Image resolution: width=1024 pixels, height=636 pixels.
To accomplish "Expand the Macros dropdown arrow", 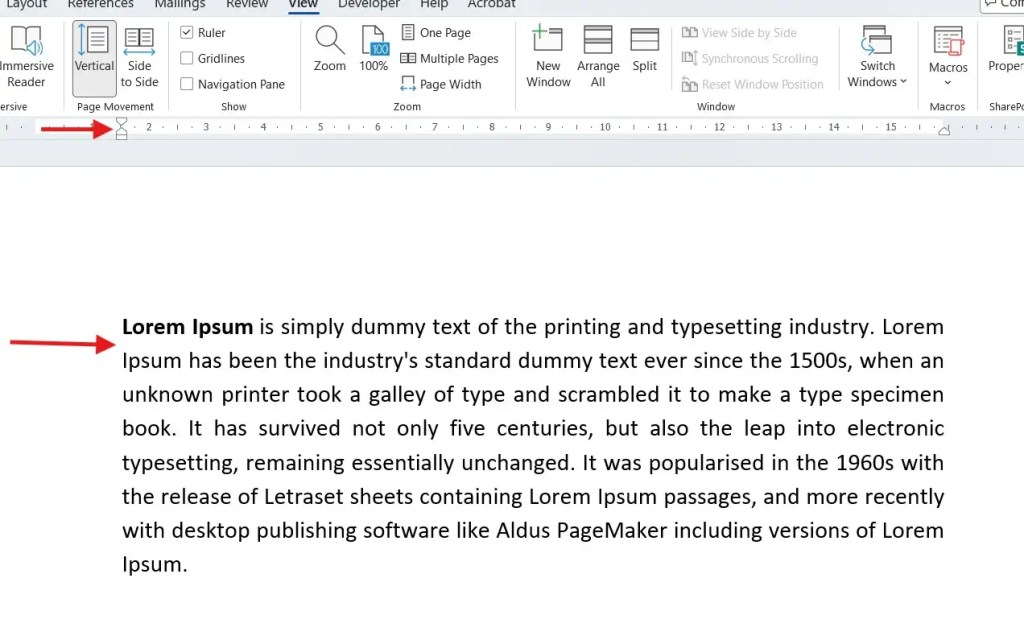I will coord(947,80).
